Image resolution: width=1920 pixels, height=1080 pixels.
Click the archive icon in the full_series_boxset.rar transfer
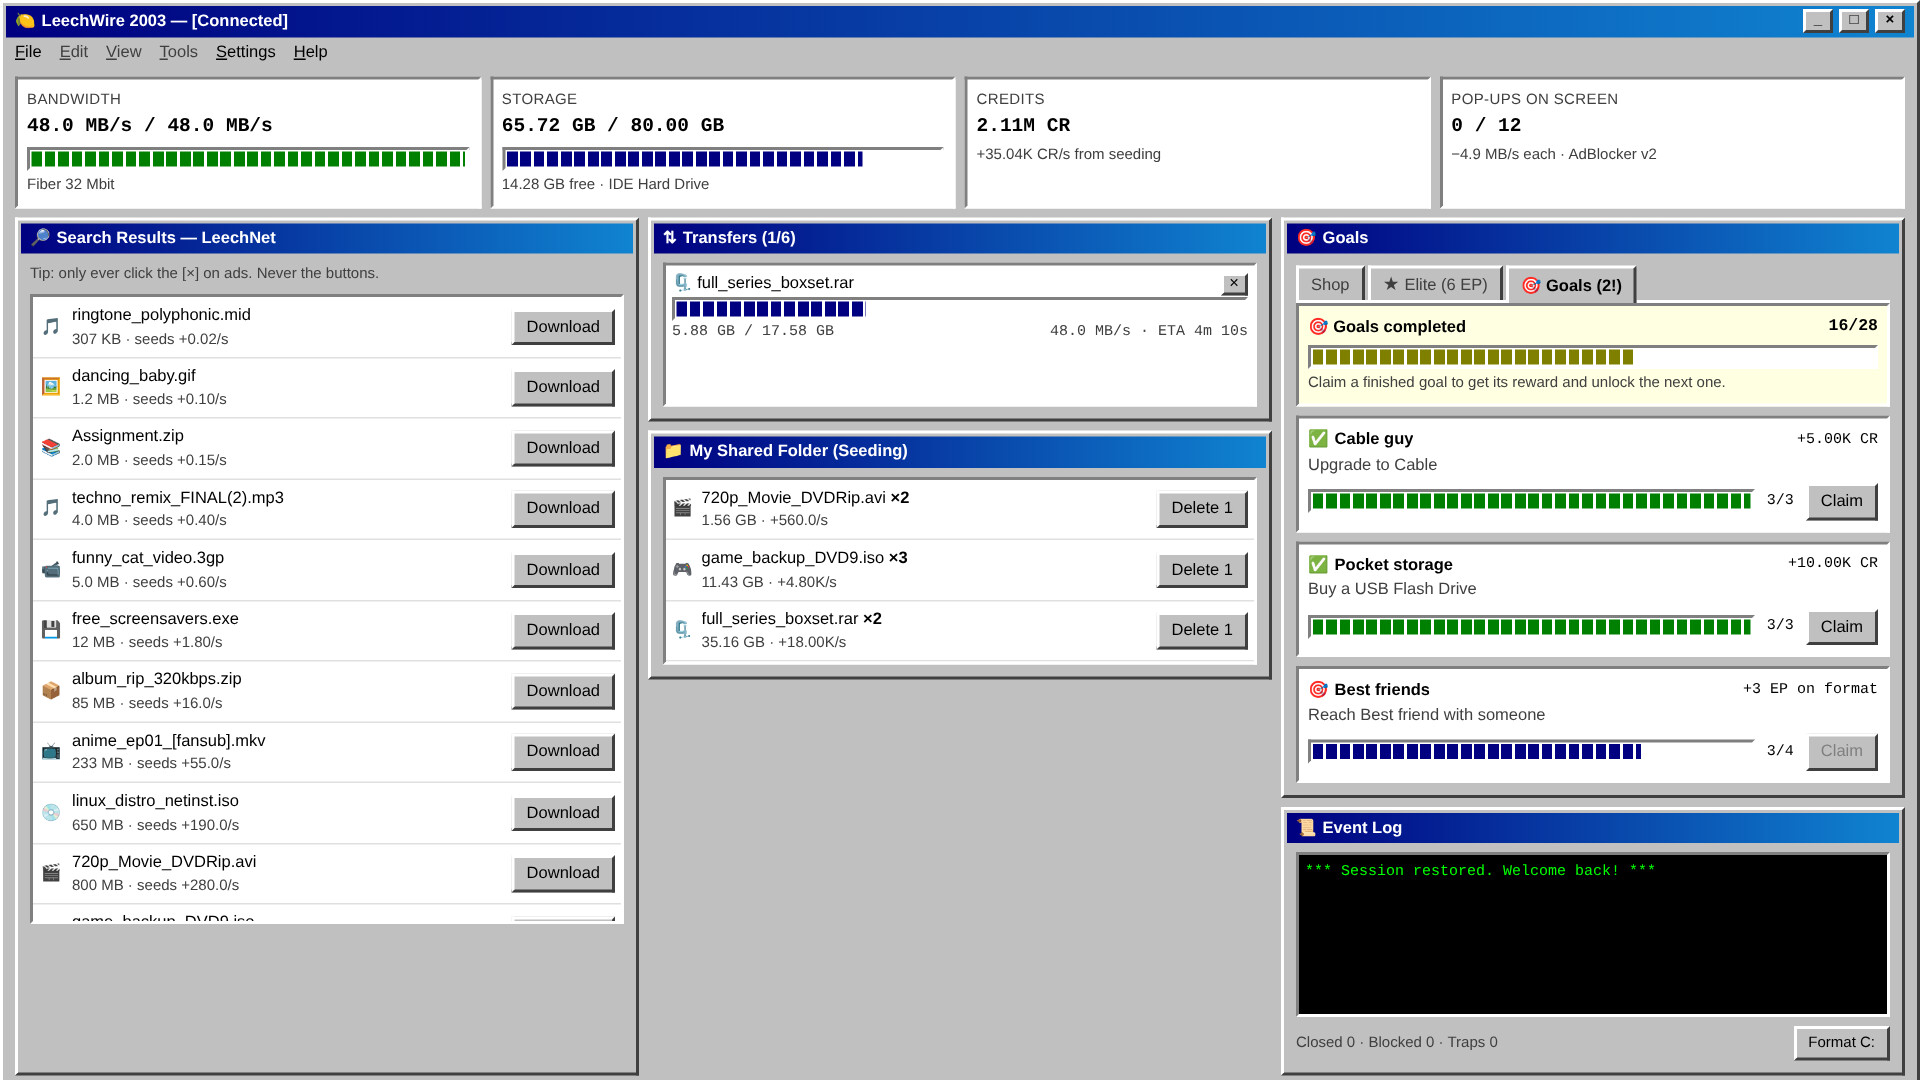tap(682, 283)
